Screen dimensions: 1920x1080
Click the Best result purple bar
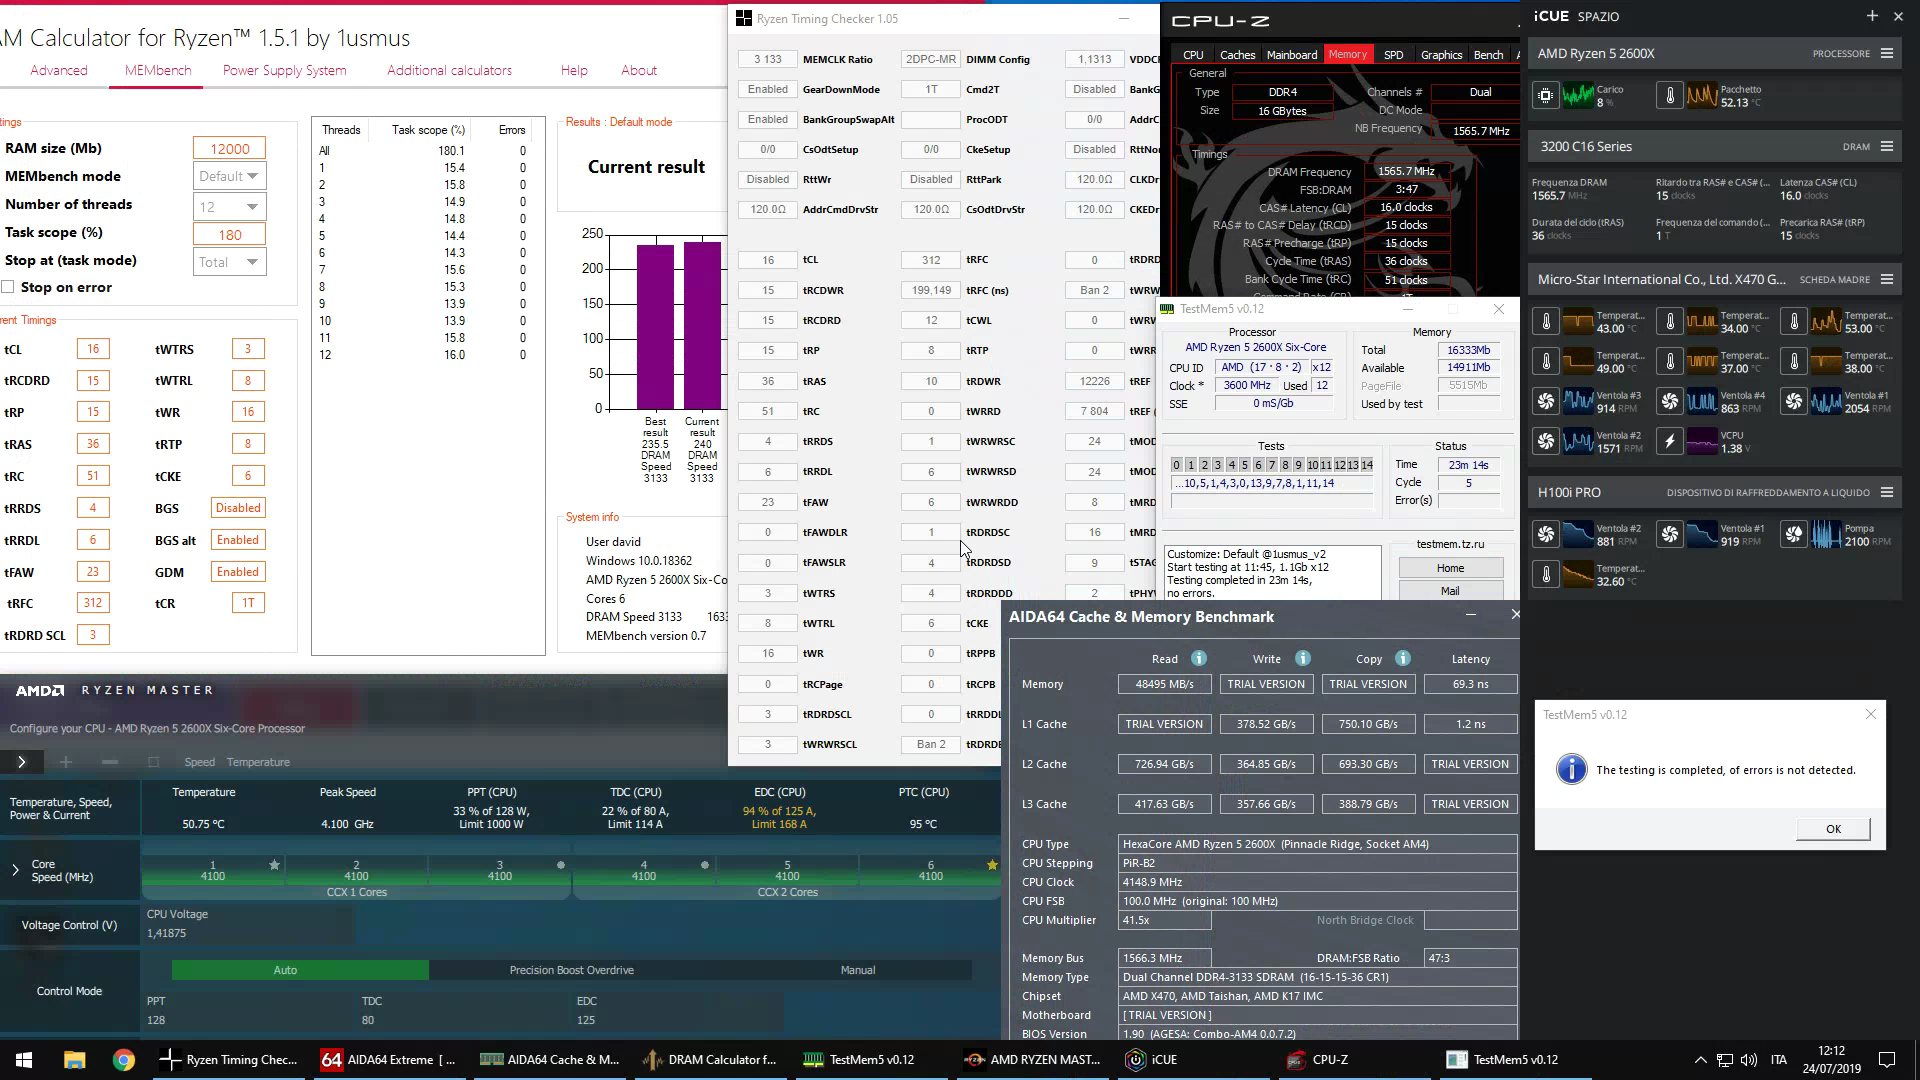pos(655,327)
